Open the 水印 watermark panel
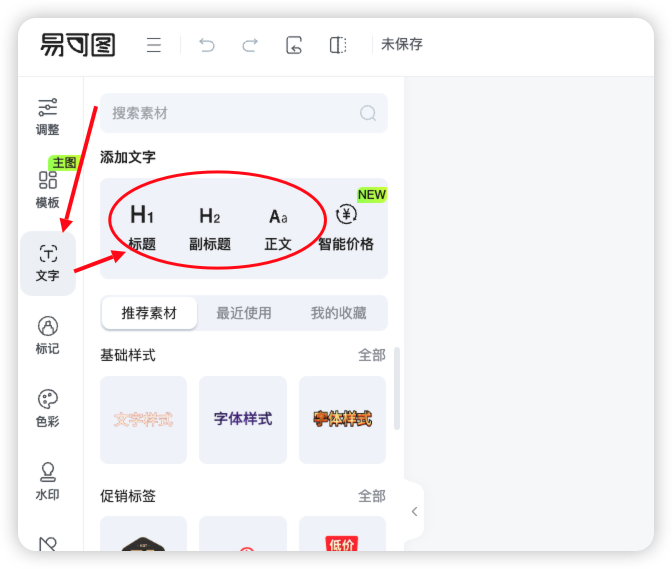 tap(48, 481)
